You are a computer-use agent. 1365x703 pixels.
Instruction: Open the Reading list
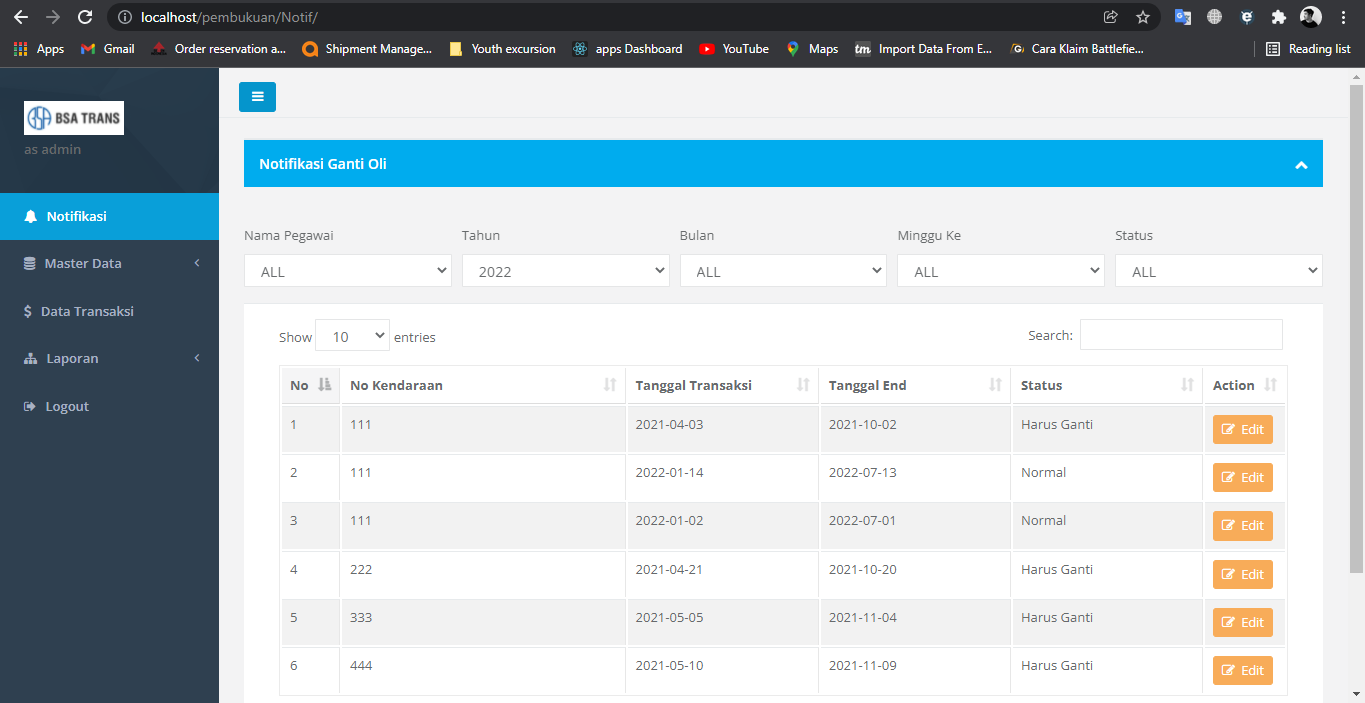coord(1308,49)
